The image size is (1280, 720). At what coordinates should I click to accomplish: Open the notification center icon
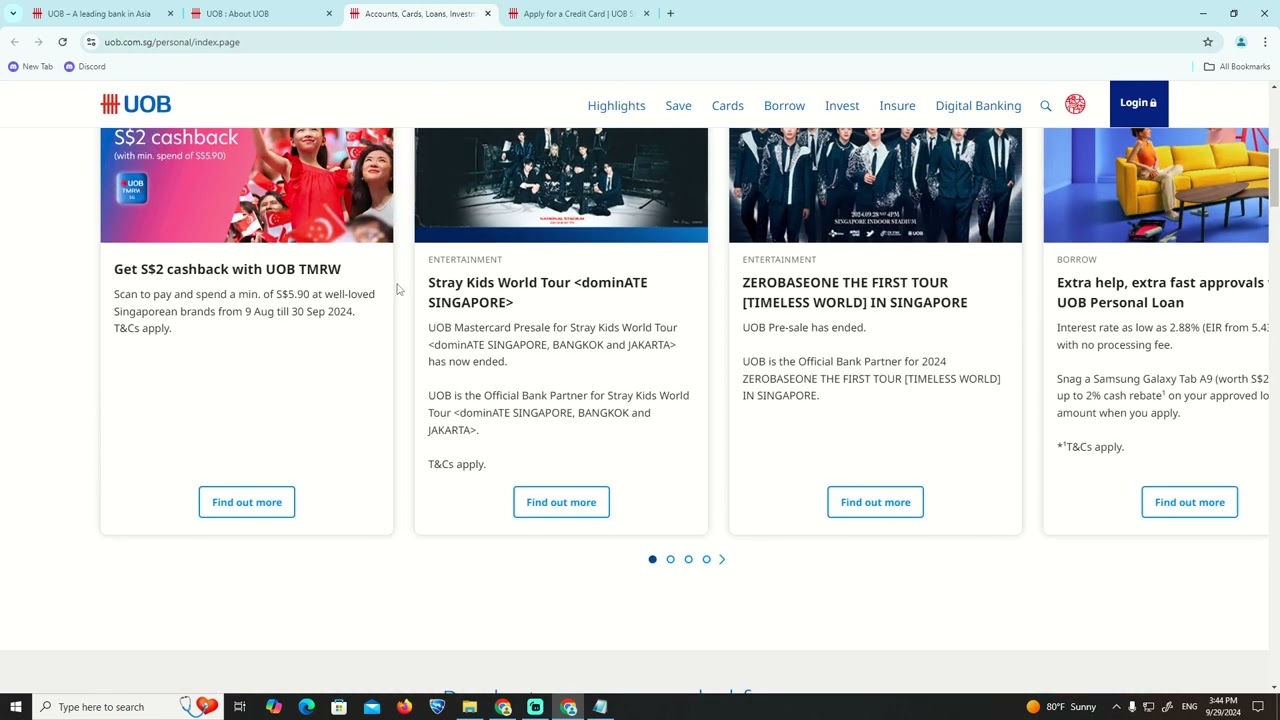click(x=1258, y=707)
